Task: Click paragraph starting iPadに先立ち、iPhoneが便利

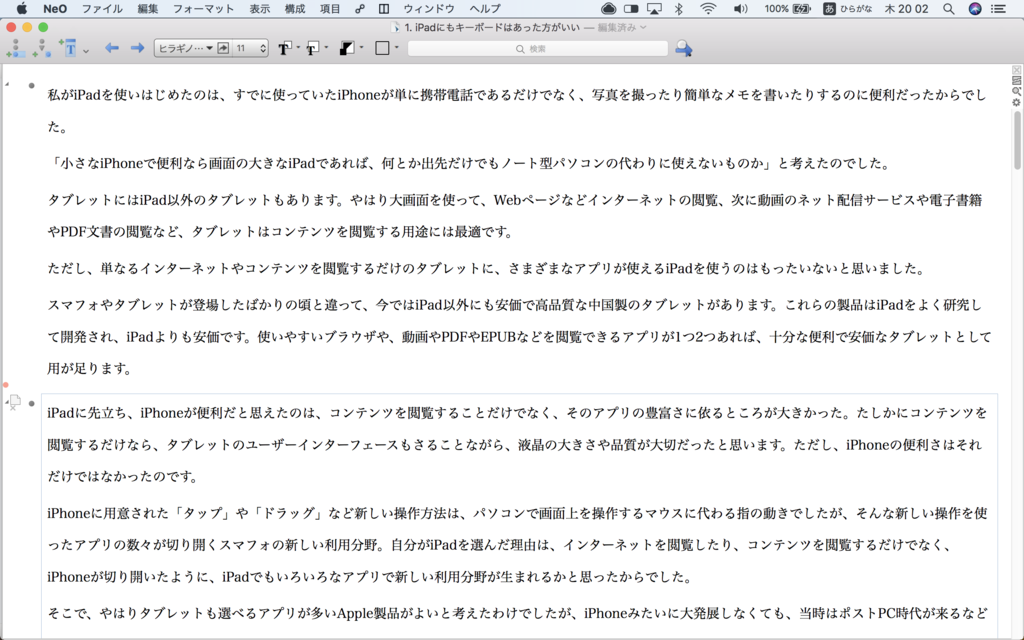Action: [517, 444]
